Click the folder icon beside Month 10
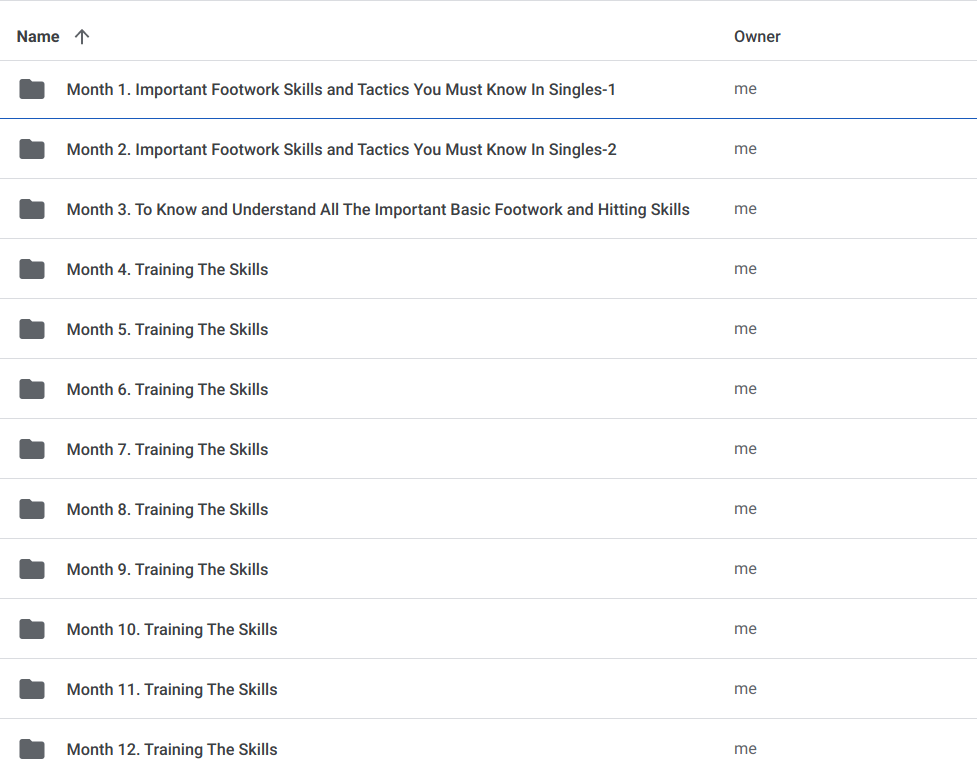977x774 pixels. click(x=31, y=629)
